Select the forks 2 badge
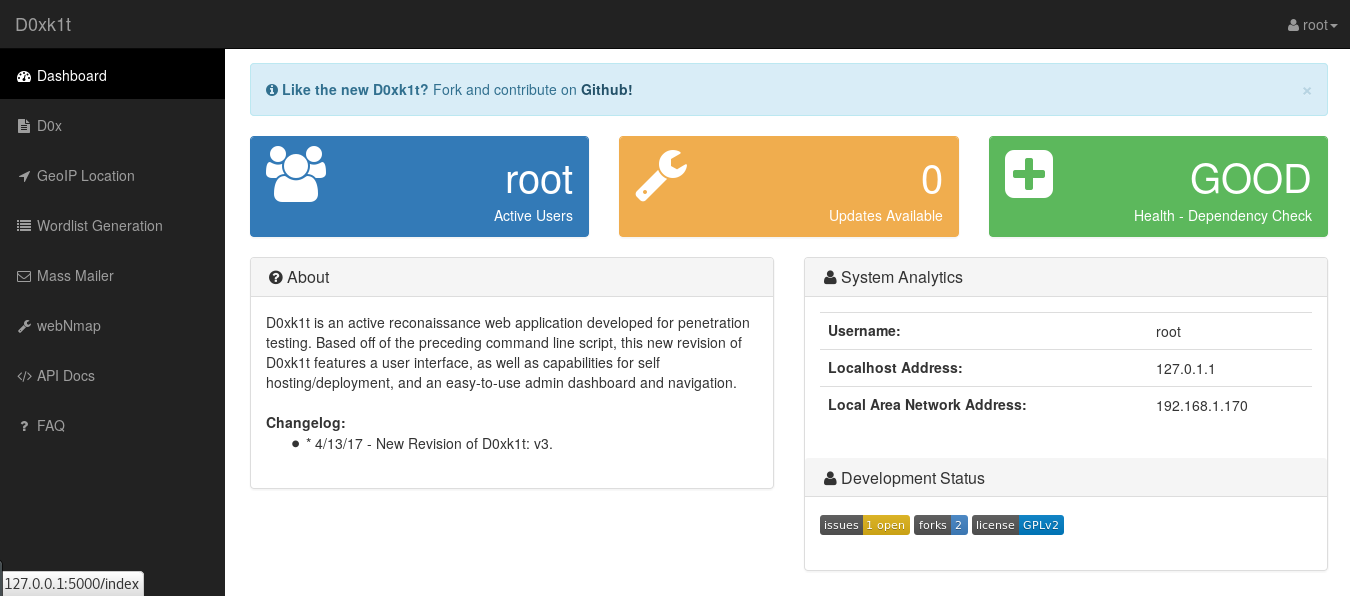Image resolution: width=1350 pixels, height=596 pixels. tap(940, 524)
